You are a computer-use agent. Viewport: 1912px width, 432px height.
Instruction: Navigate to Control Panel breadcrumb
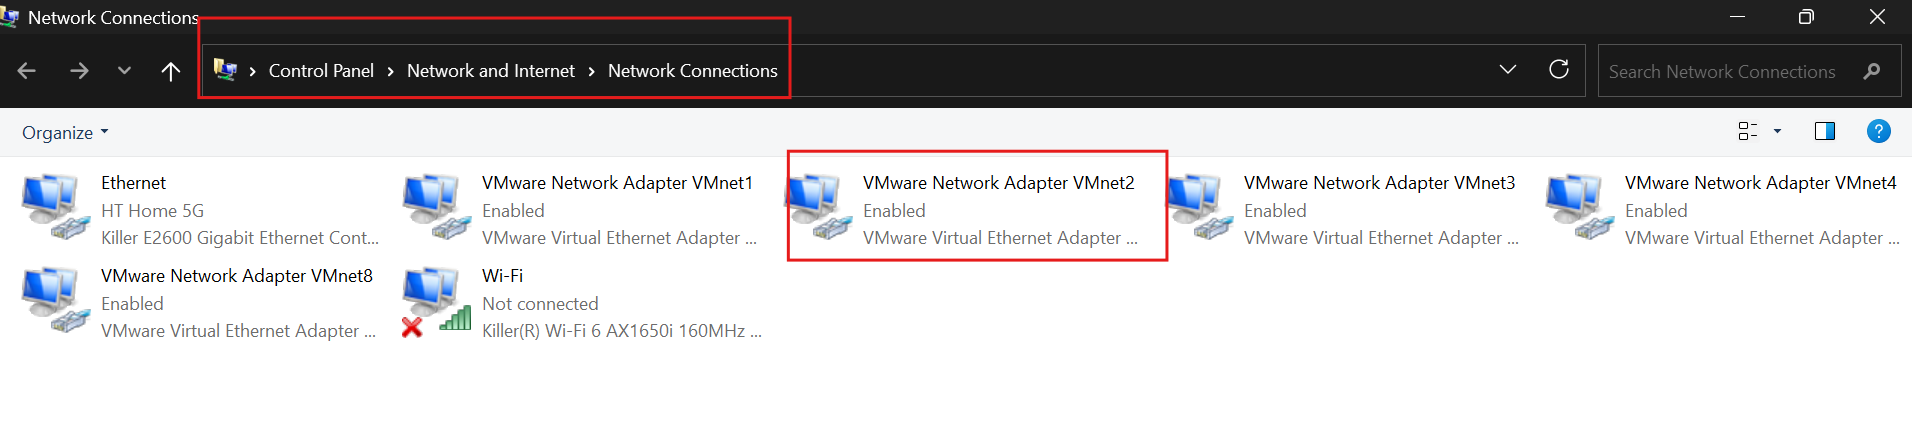321,71
